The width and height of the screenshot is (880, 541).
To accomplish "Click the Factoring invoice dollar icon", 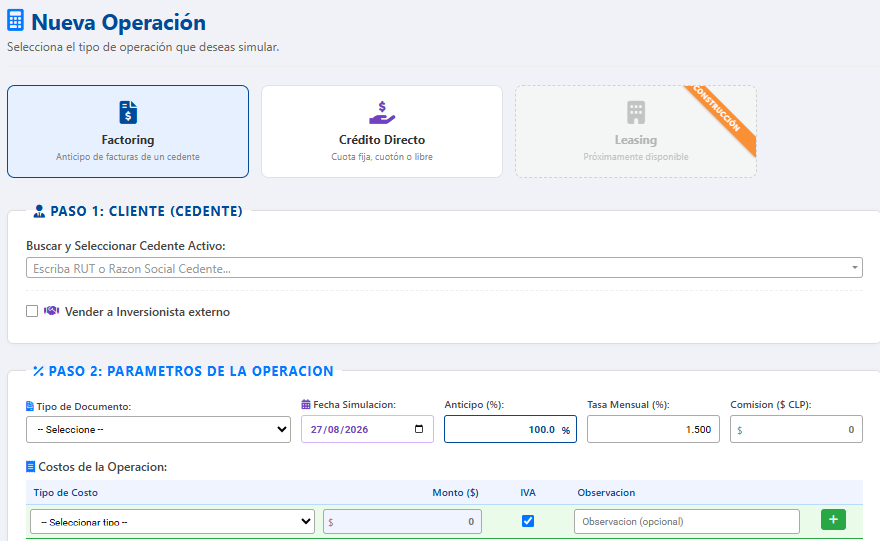I will [128, 112].
